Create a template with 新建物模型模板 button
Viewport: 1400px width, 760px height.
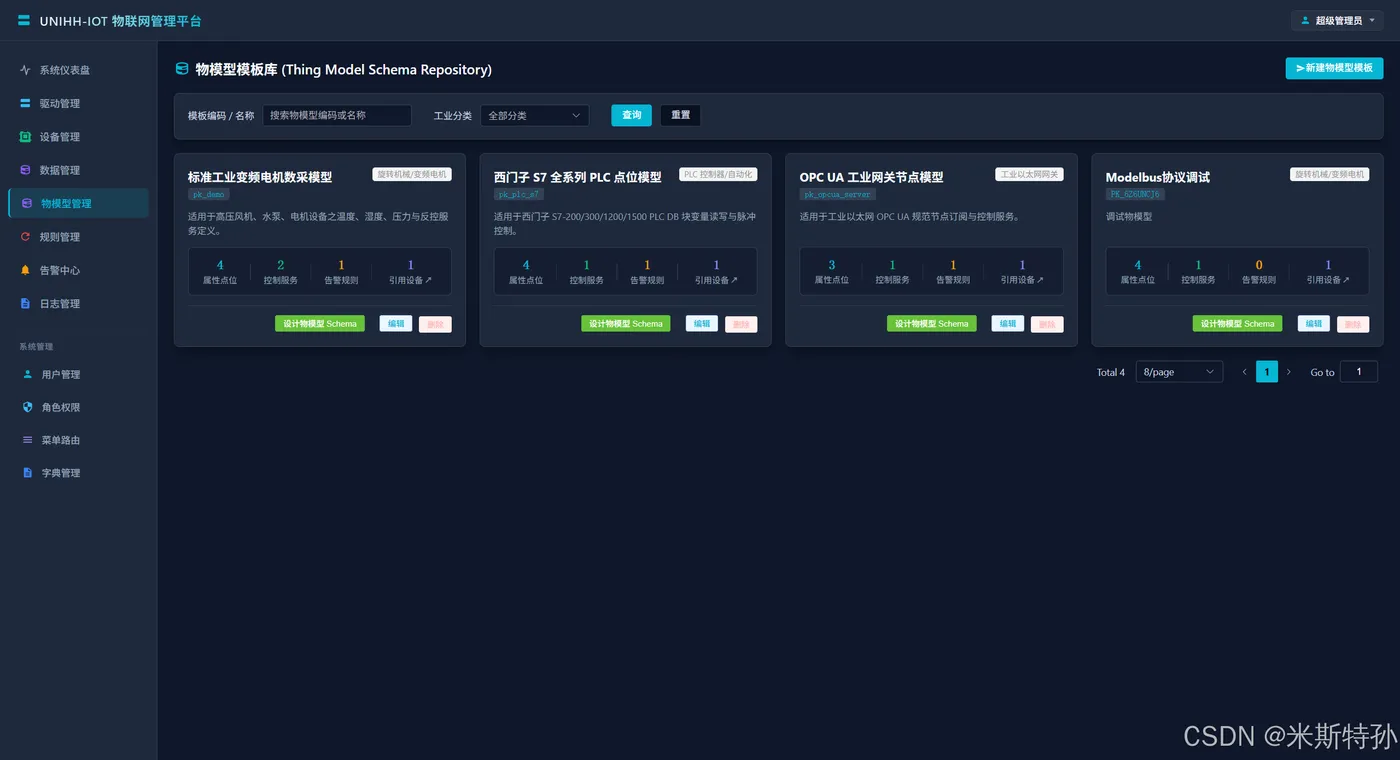coord(1334,68)
